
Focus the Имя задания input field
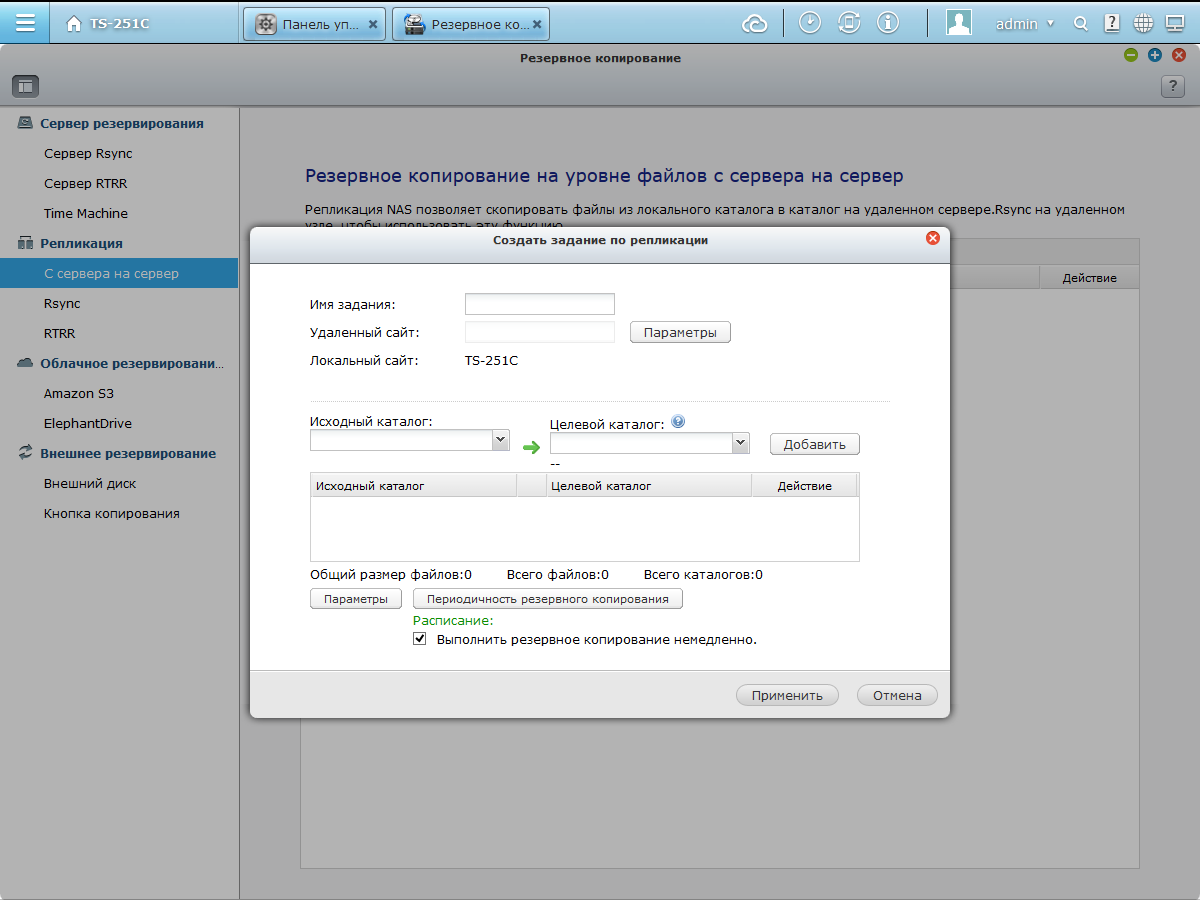click(540, 304)
